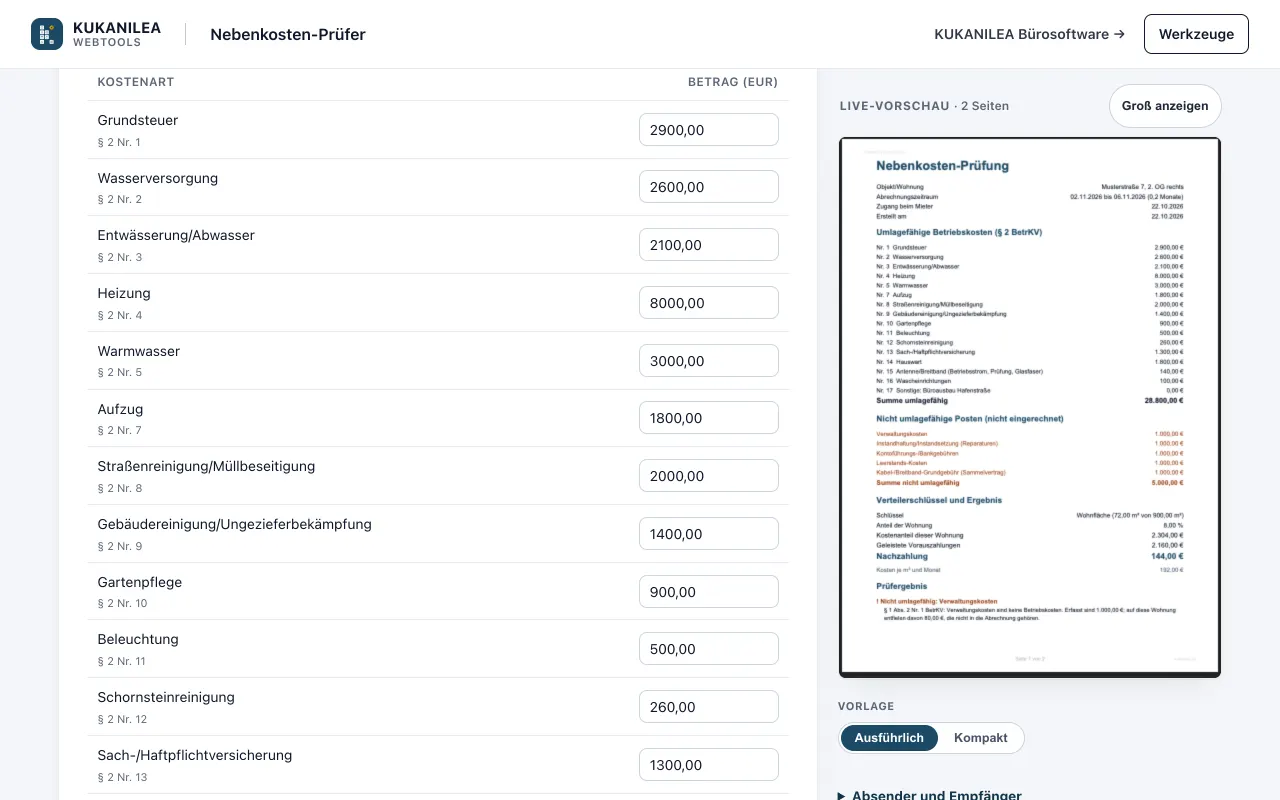Open the KUKANILEA Bürosoftware link
This screenshot has width=1280, height=800.
[1029, 34]
